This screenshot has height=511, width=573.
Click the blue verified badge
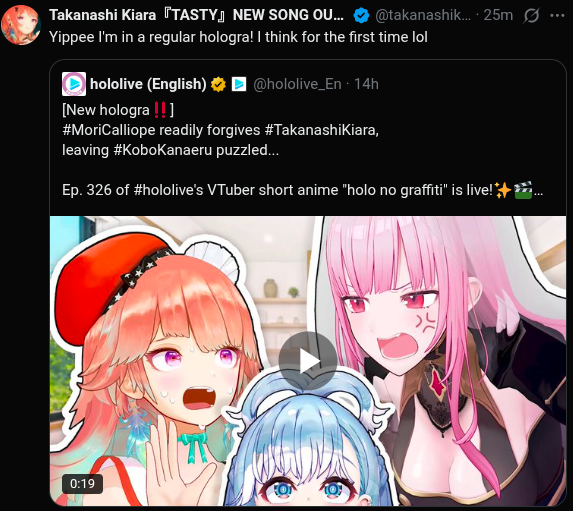click(361, 16)
